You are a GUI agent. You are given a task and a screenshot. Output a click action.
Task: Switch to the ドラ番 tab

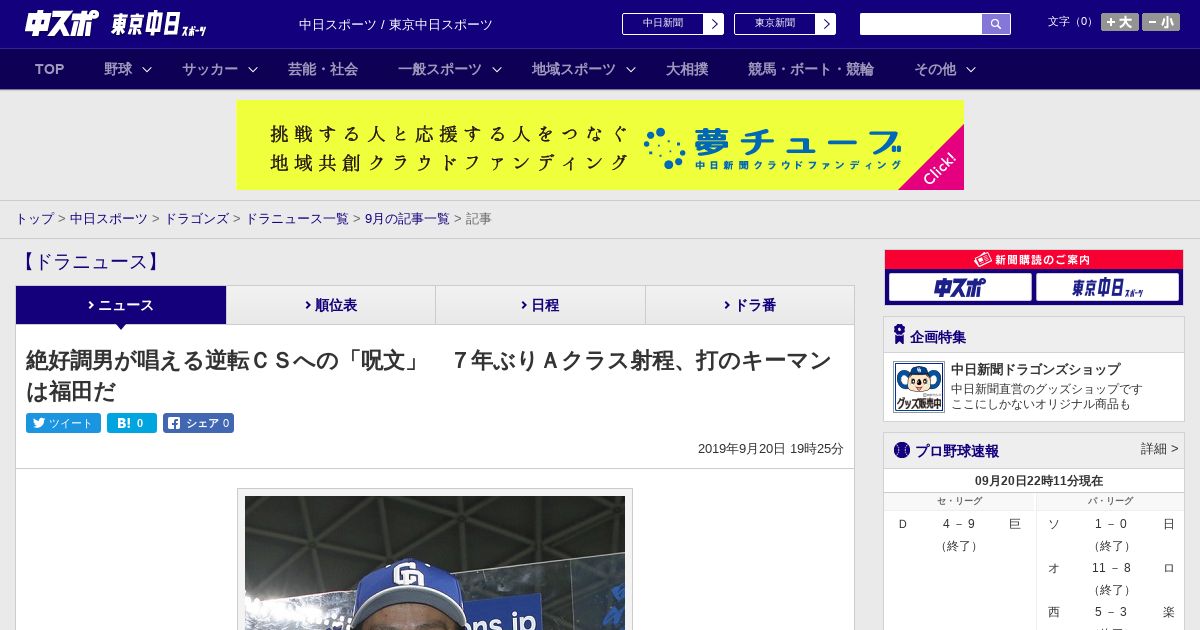tap(750, 305)
